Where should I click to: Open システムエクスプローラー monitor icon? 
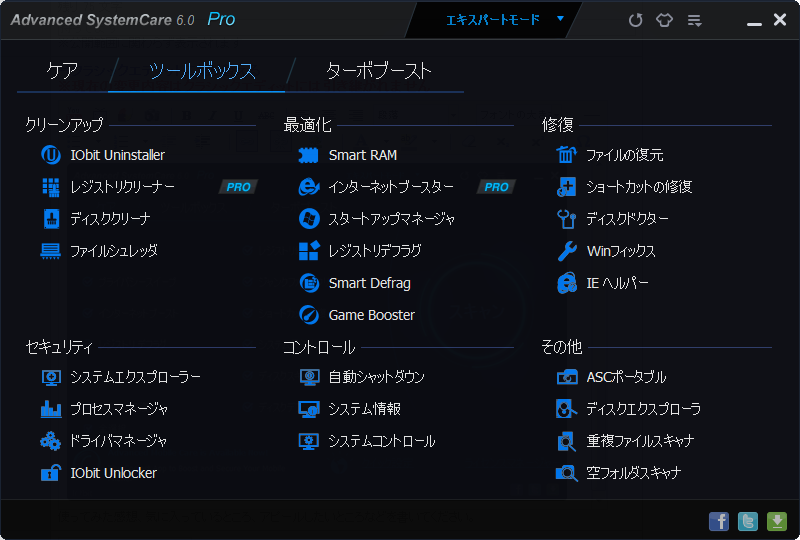[x=51, y=378]
